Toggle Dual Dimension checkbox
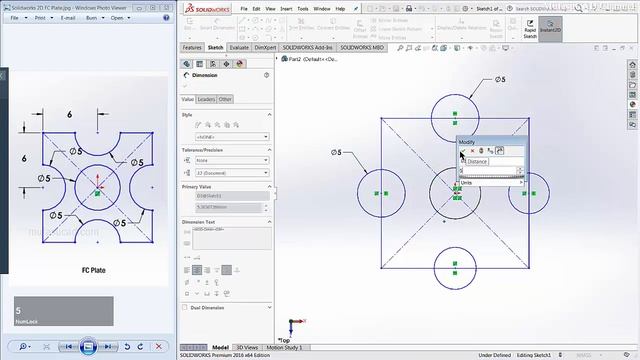The height and width of the screenshot is (360, 640). [x=185, y=307]
